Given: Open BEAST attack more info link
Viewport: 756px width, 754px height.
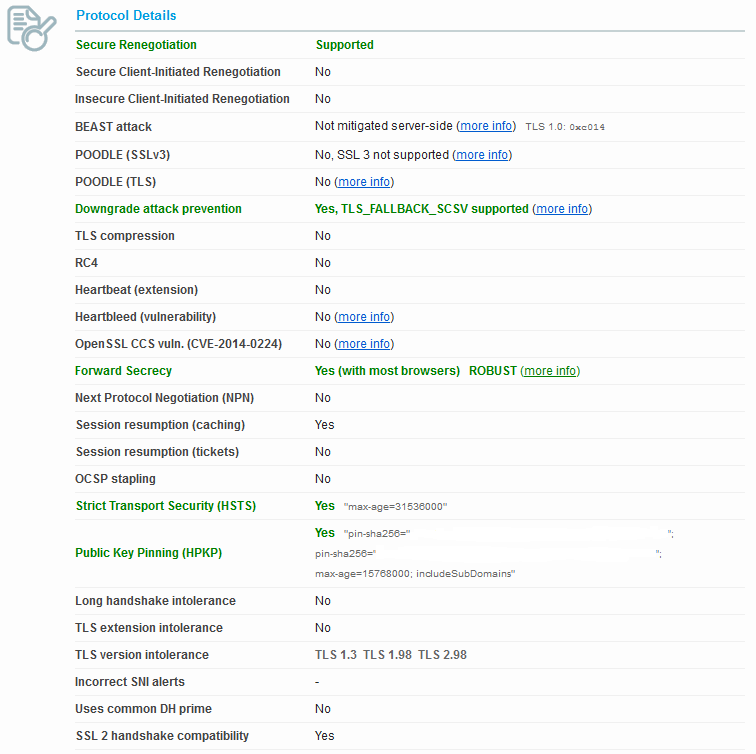Looking at the screenshot, I should point(486,126).
